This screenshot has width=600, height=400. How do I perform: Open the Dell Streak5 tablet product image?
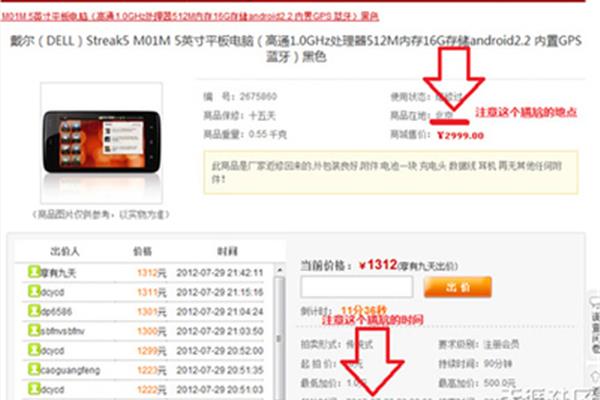pos(101,142)
